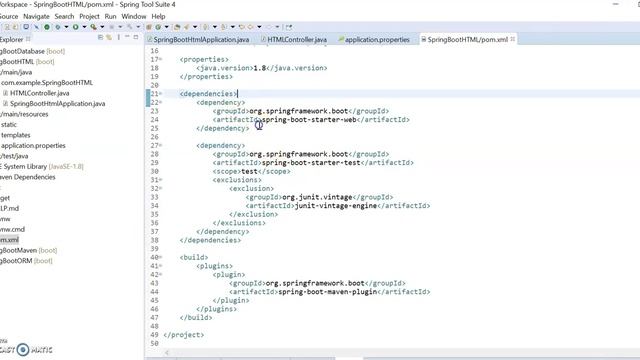Click the Search flashlight toolbar icon
The height and width of the screenshot is (360, 640).
click(186, 27)
